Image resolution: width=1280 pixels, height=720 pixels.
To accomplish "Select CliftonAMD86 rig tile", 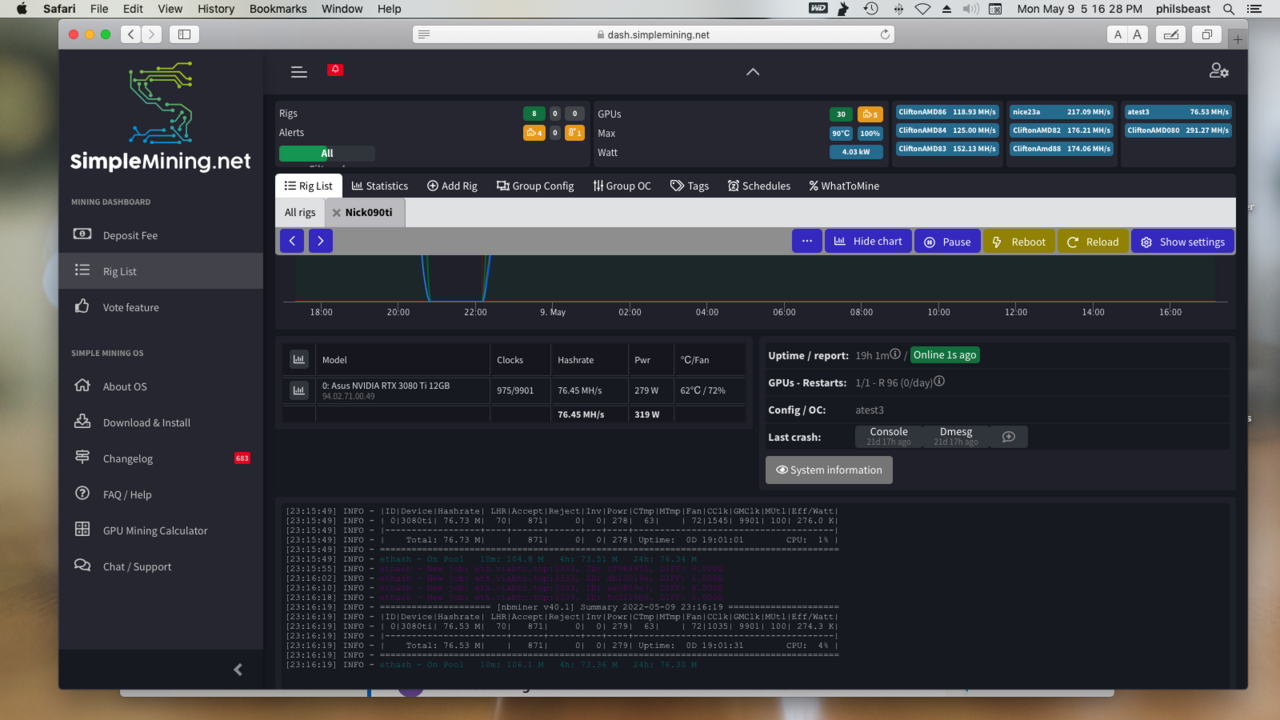I will click(x=947, y=112).
